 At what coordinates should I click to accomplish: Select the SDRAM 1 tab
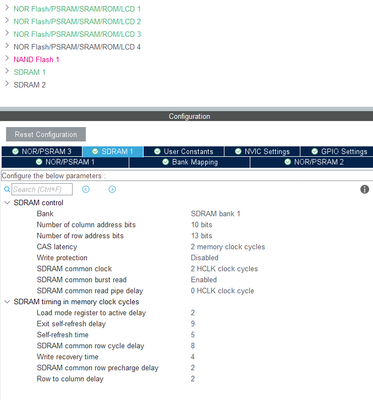(x=113, y=151)
